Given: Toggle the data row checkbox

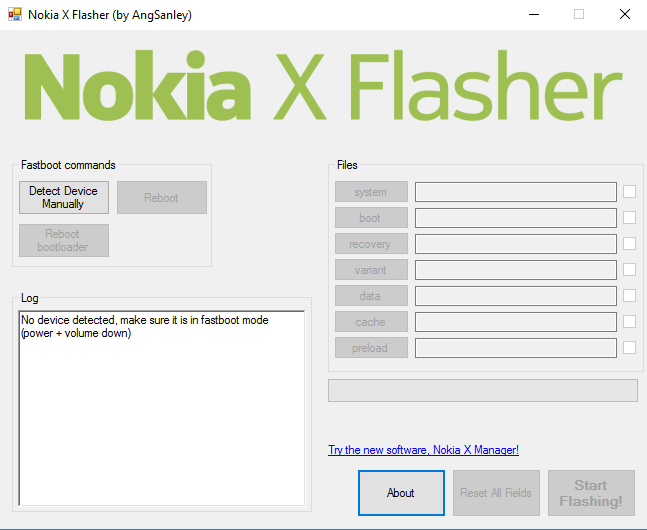Looking at the screenshot, I should pos(629,296).
